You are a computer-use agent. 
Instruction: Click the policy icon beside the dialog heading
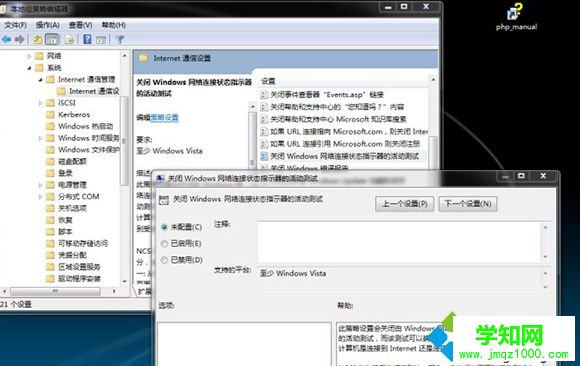163,200
